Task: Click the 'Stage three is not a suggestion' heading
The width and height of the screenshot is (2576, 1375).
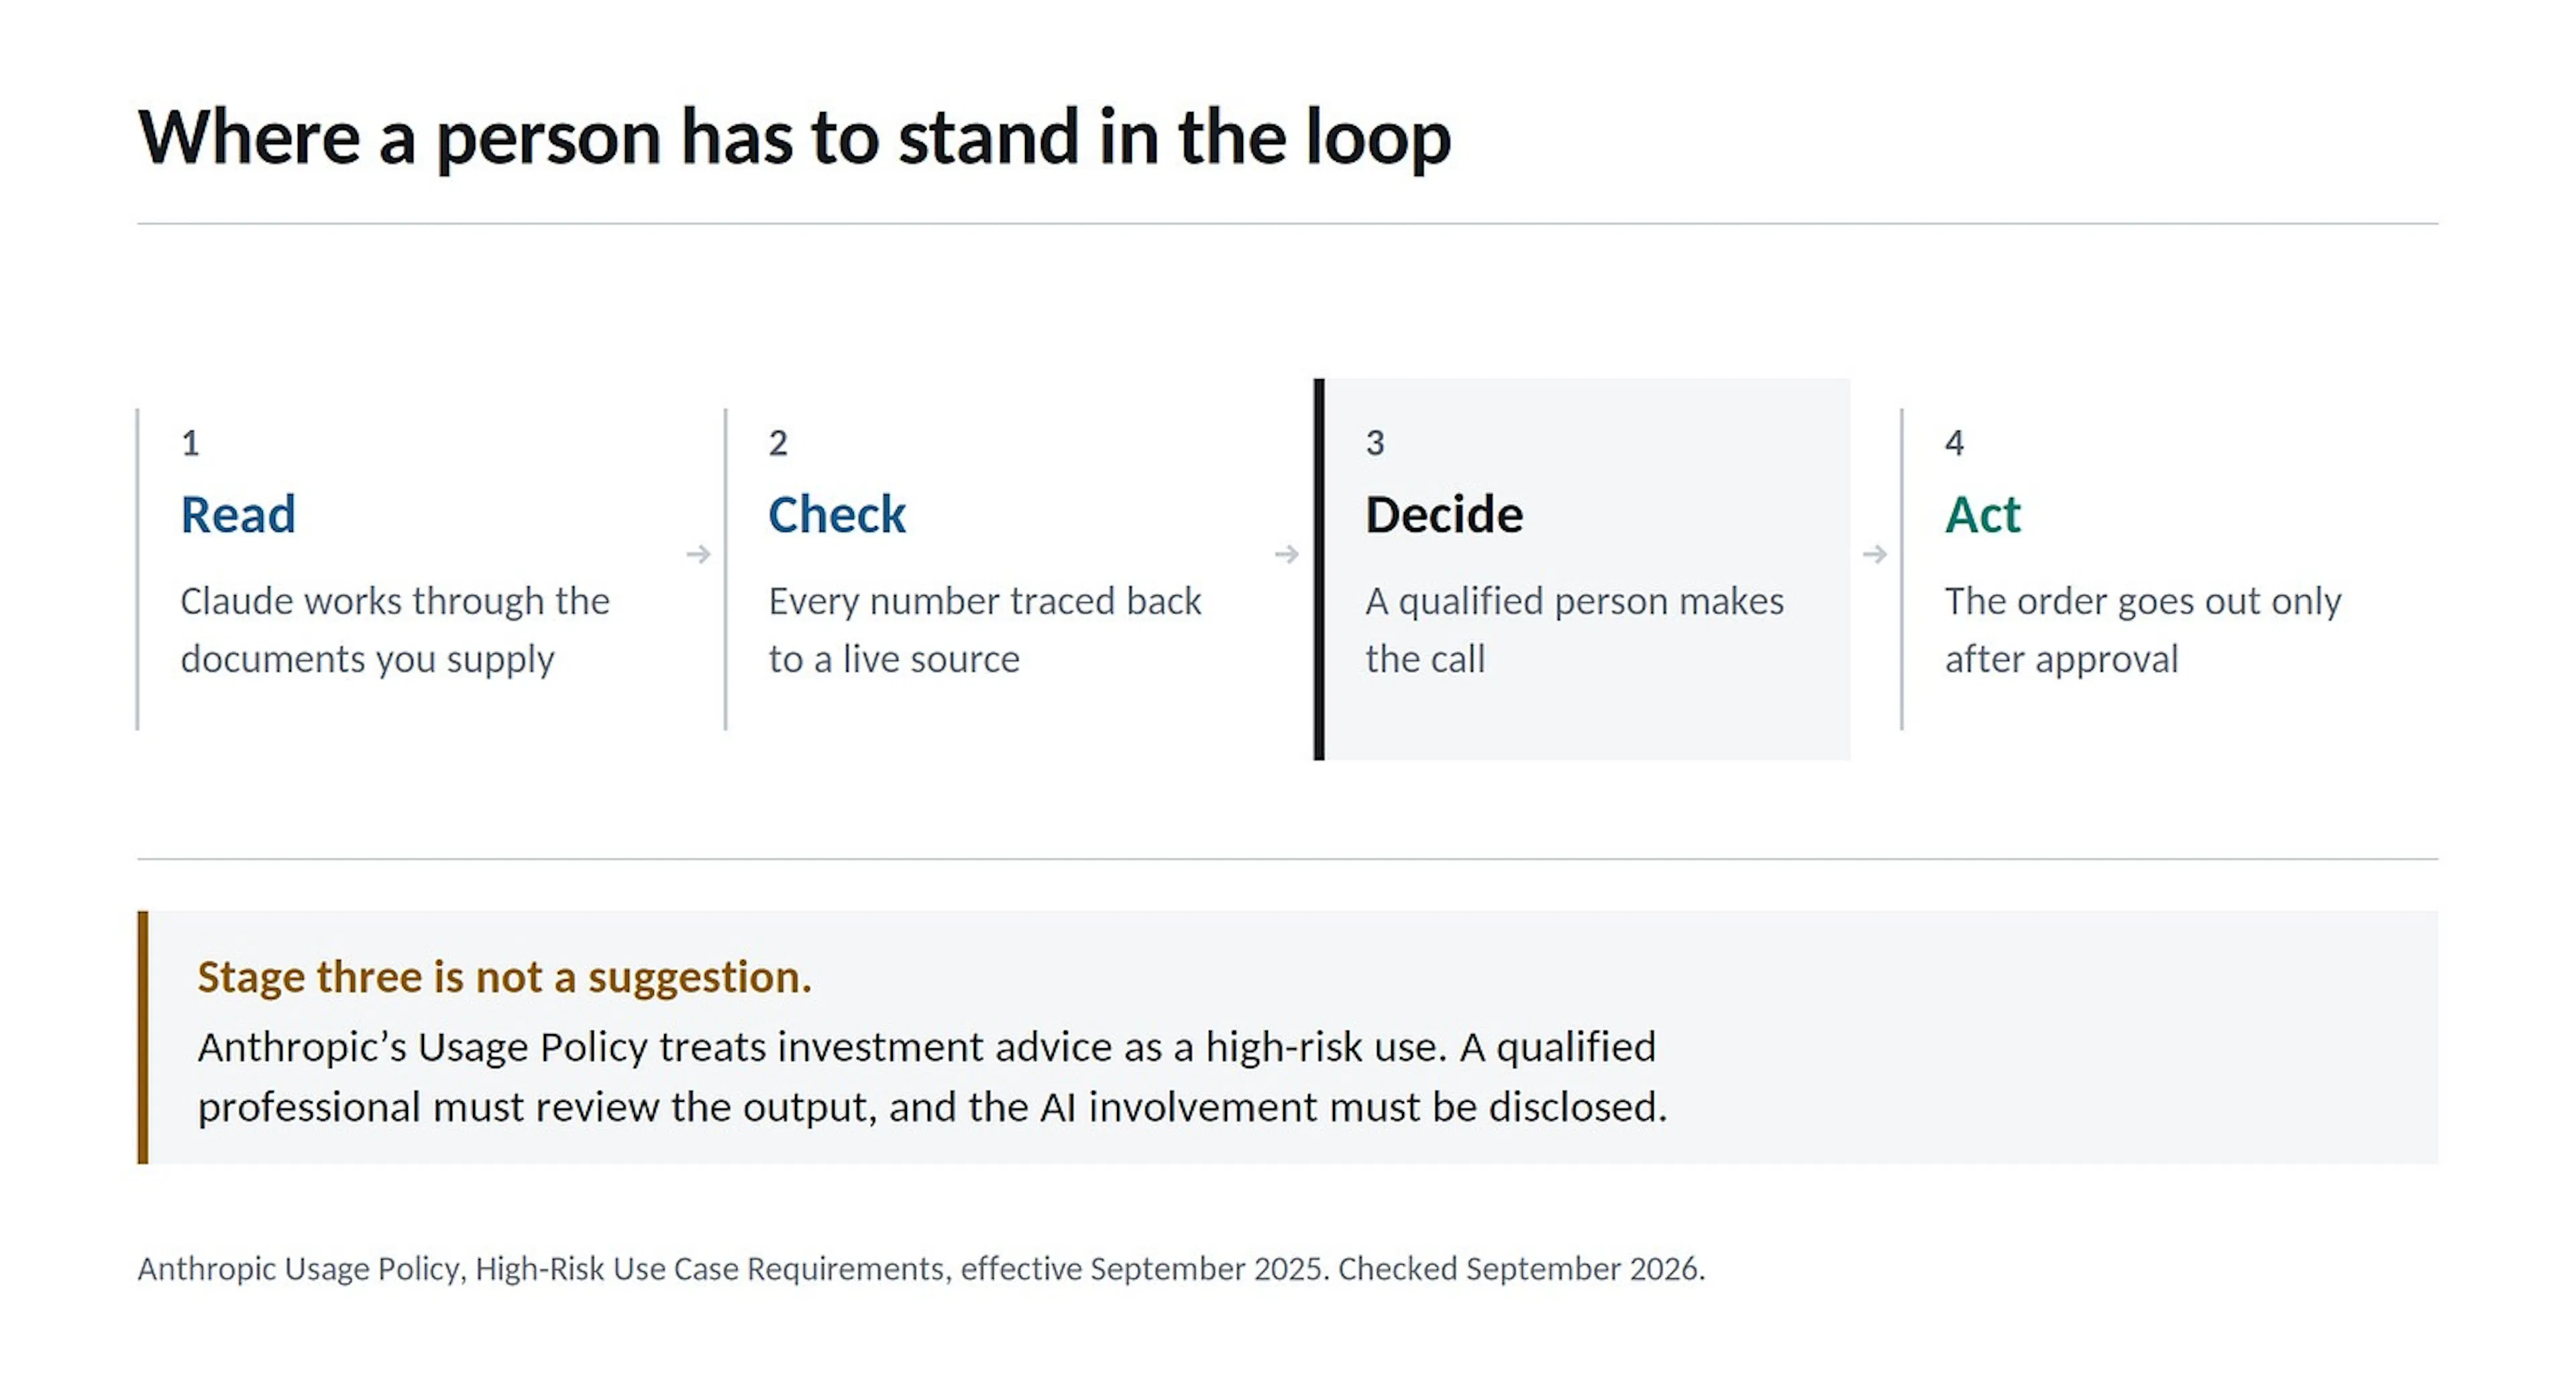Action: pyautogui.click(x=504, y=977)
